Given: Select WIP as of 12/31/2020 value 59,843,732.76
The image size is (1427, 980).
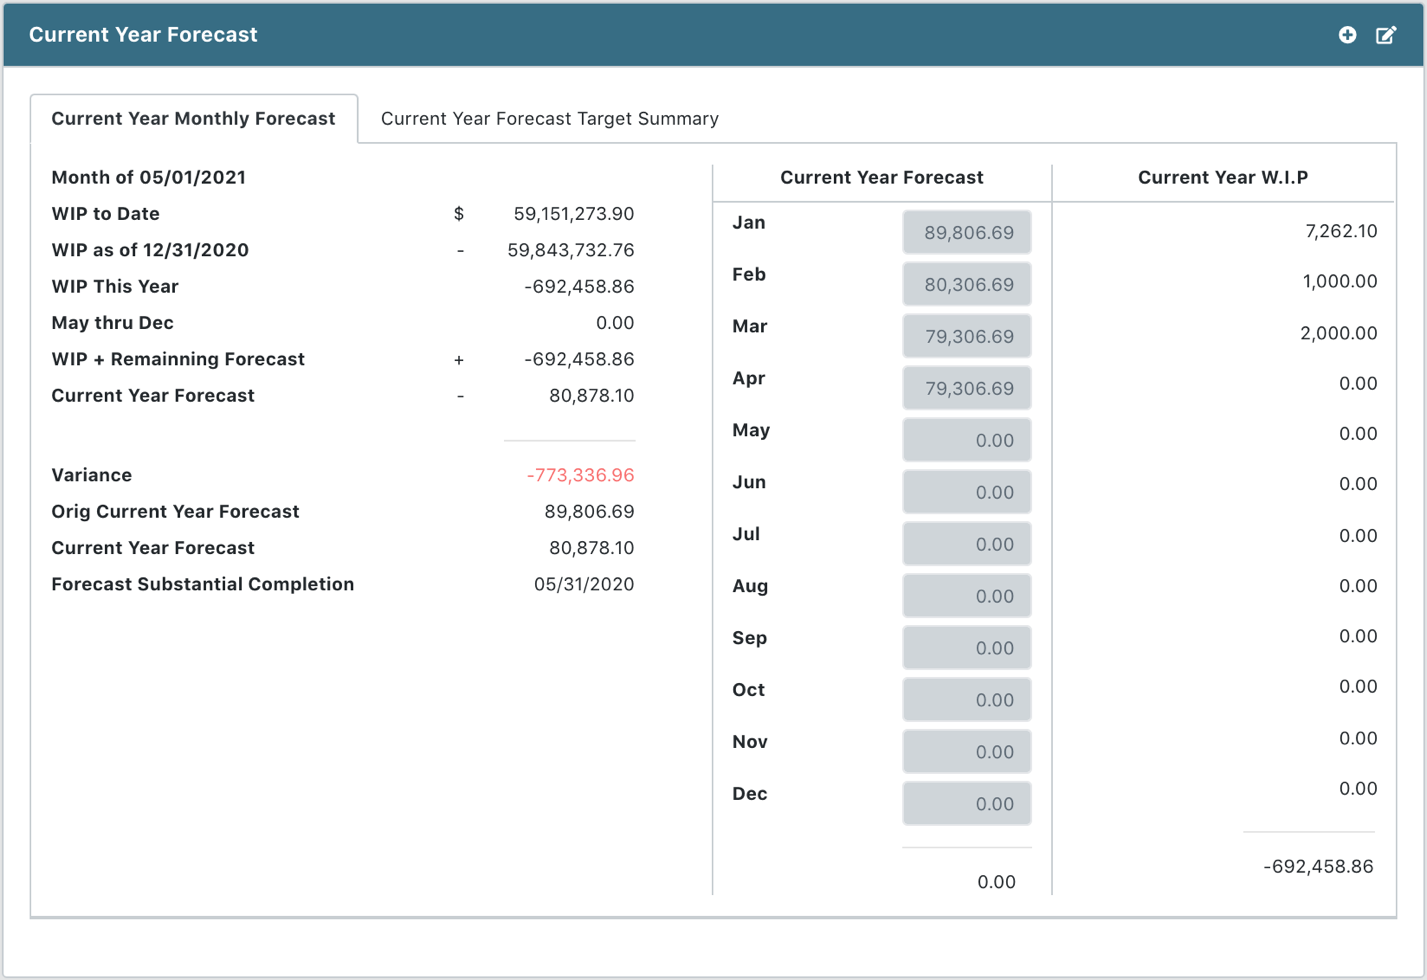Looking at the screenshot, I should [570, 250].
